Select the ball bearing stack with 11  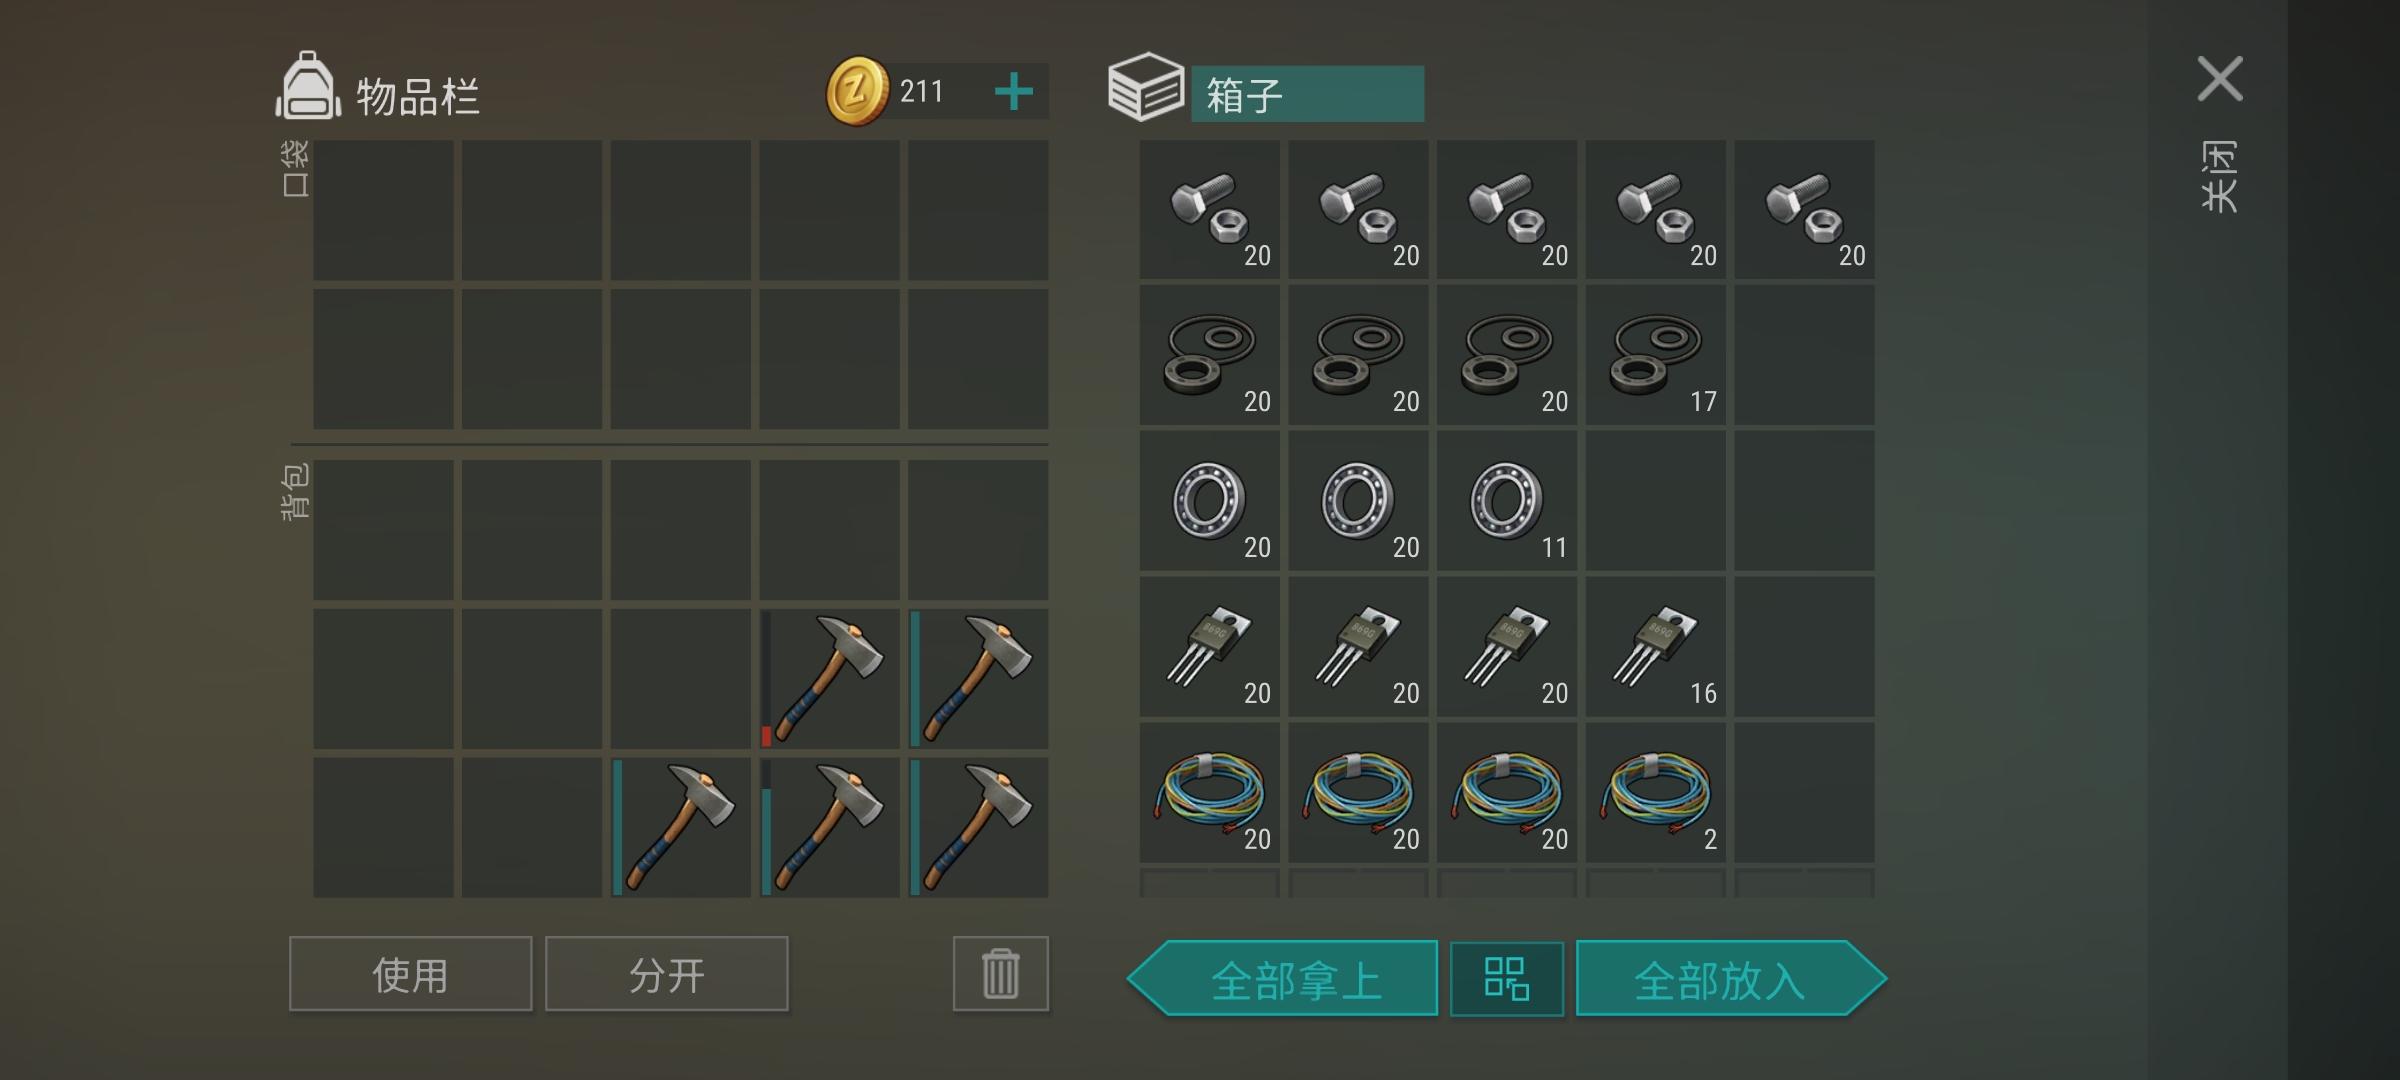pos(1507,501)
